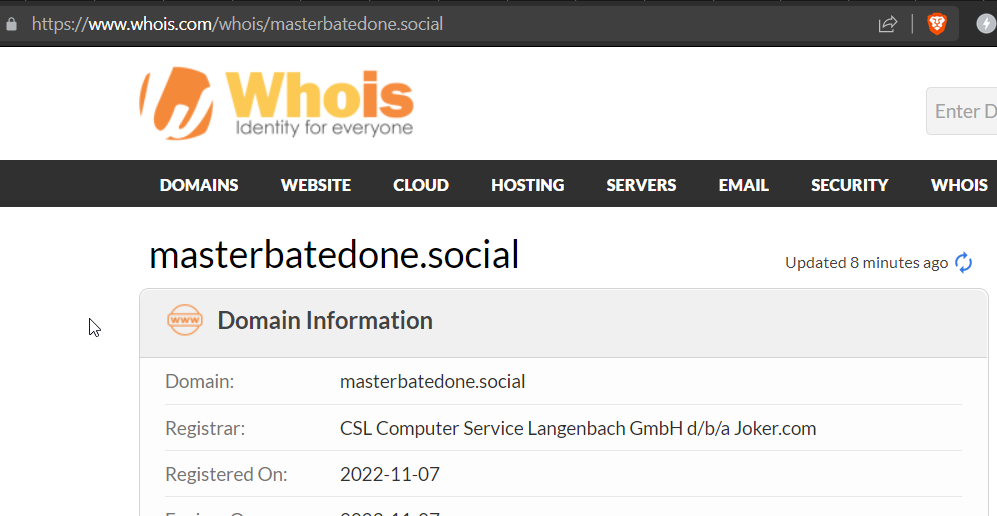The width and height of the screenshot is (997, 516).
Task: Click the lightning bolt extension icon
Action: point(985,24)
